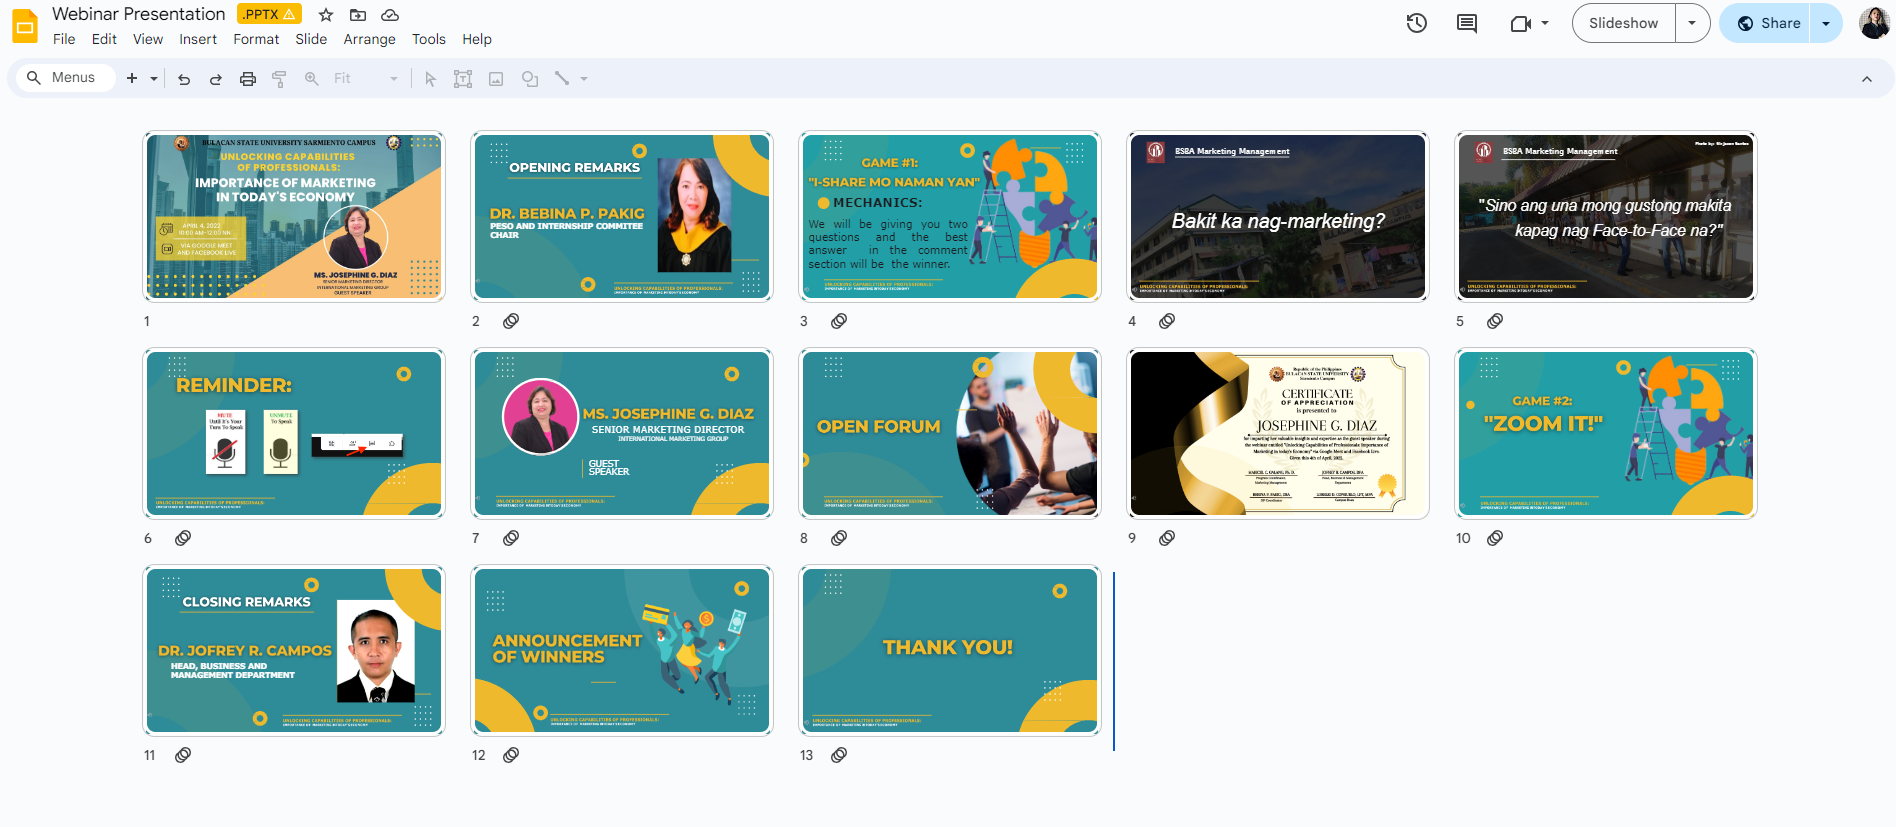Select the Game #1 slide thumbnail
Viewport: 1896px width, 827px height.
950,217
